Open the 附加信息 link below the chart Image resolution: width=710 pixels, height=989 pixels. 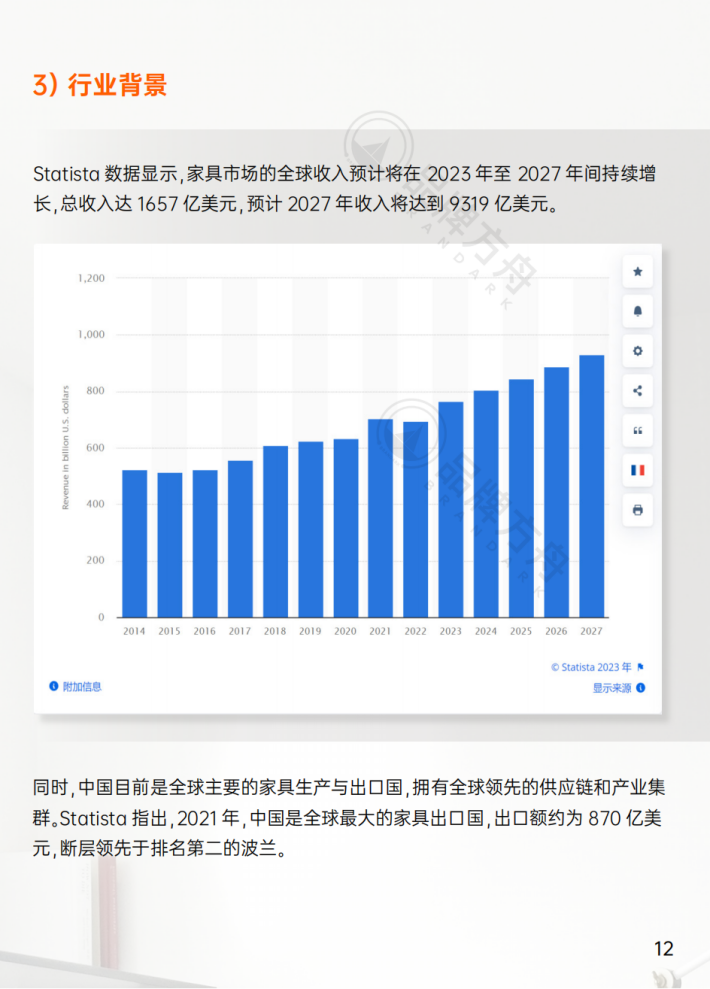coord(81,687)
